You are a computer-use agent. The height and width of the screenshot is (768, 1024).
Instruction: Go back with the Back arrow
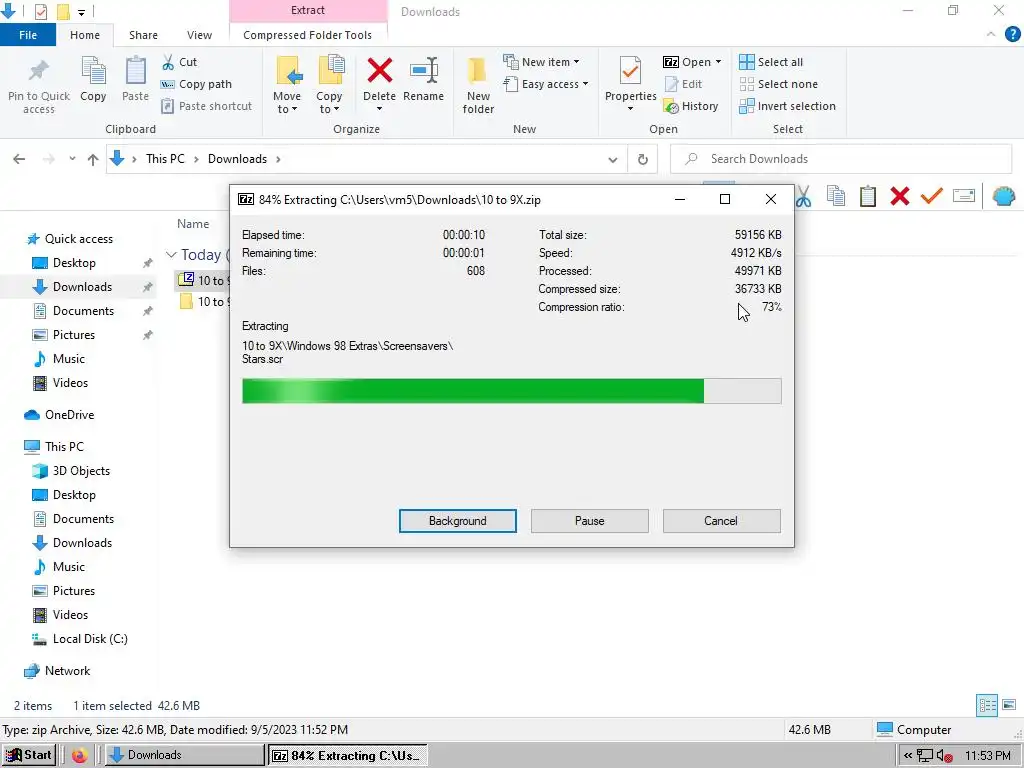(x=19, y=159)
